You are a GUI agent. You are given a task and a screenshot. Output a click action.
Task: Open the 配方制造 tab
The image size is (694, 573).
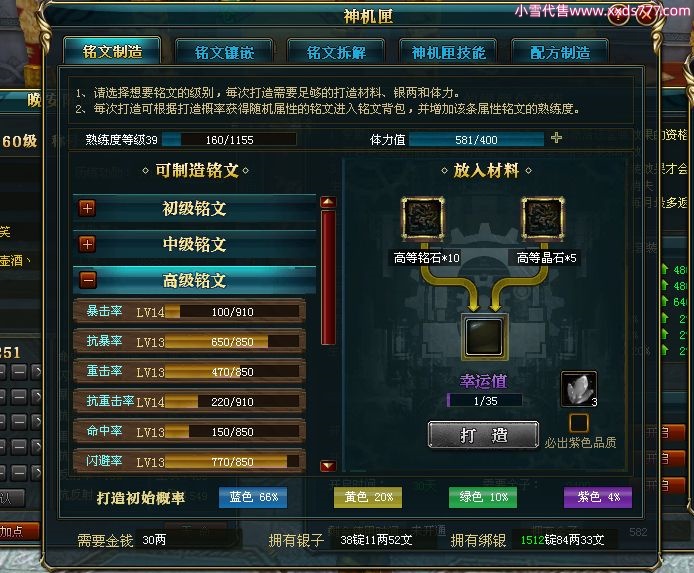tap(560, 52)
